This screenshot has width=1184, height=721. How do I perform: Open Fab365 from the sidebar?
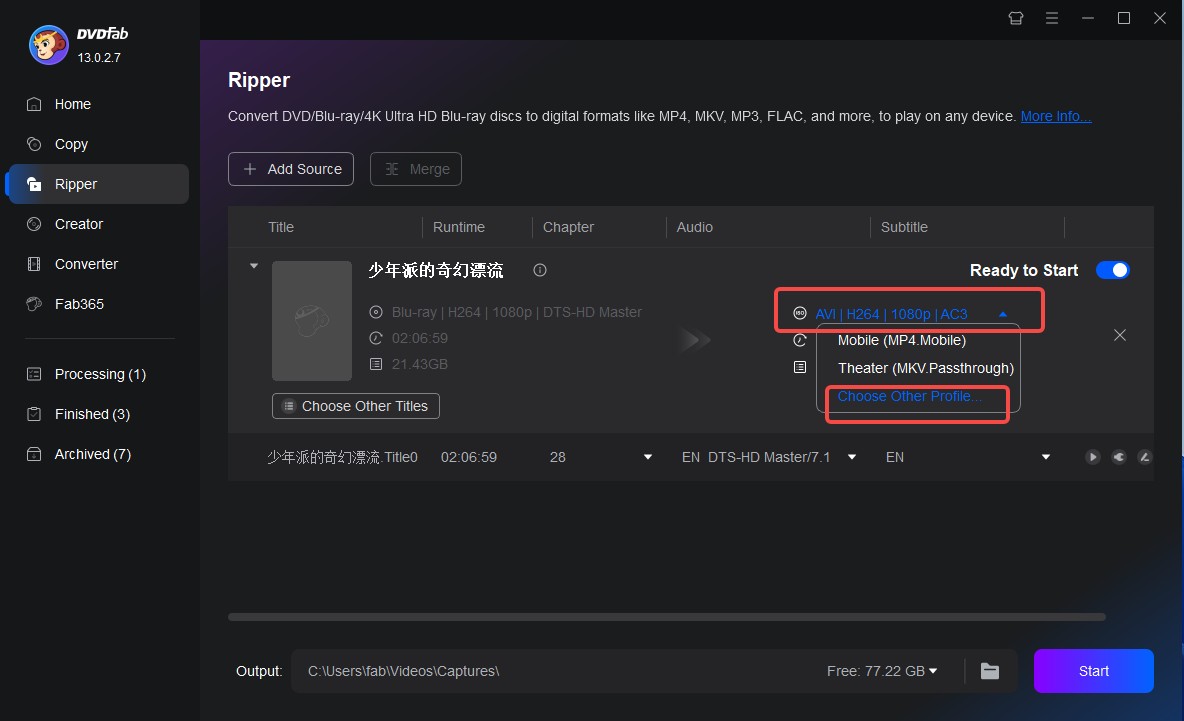click(x=97, y=304)
